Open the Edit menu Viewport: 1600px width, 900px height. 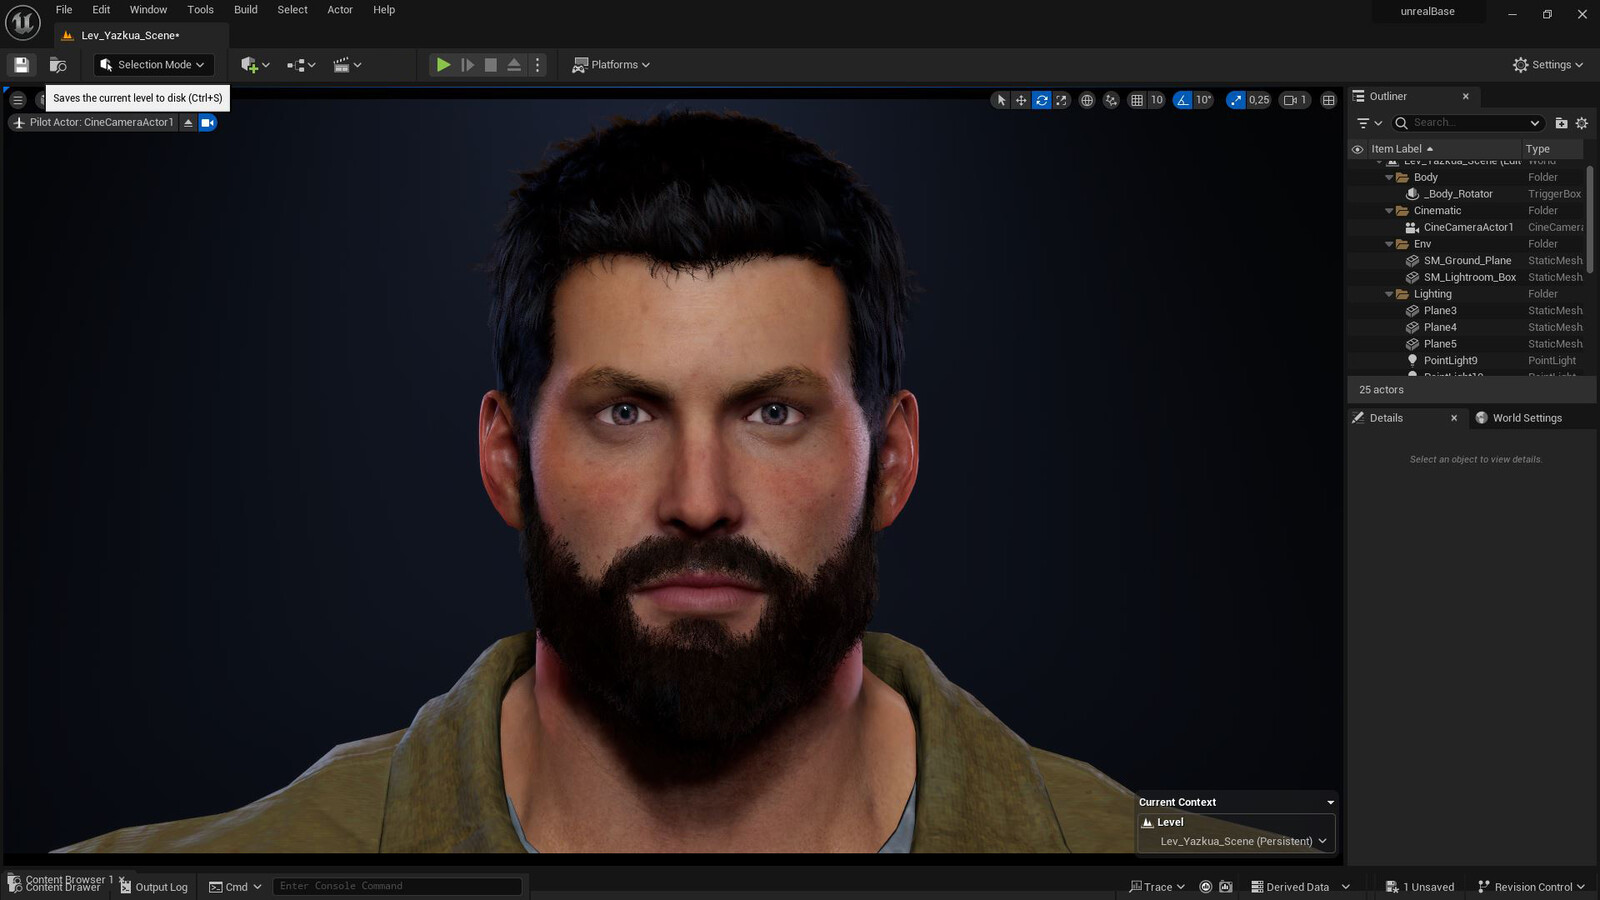click(101, 10)
